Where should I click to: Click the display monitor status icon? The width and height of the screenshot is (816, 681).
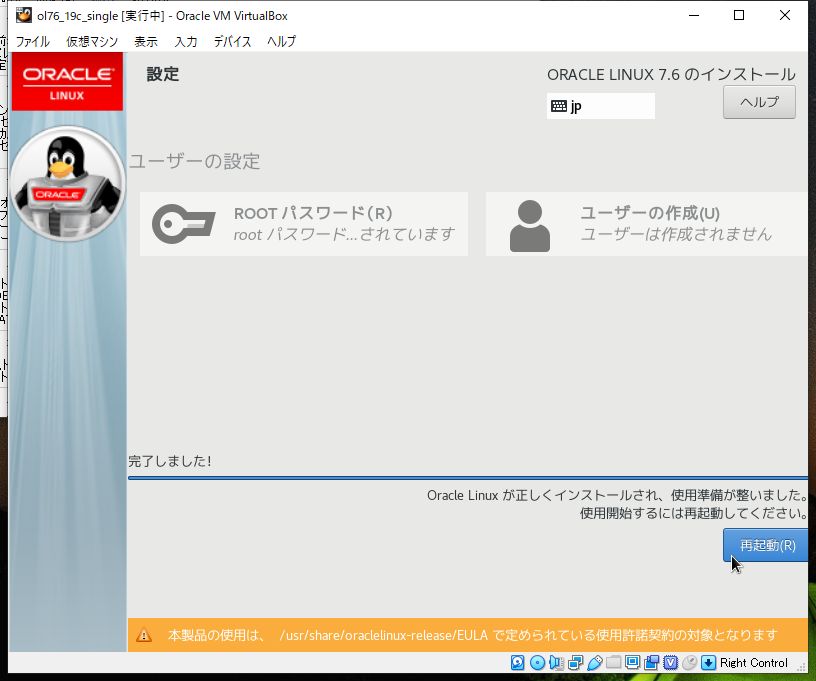click(632, 662)
